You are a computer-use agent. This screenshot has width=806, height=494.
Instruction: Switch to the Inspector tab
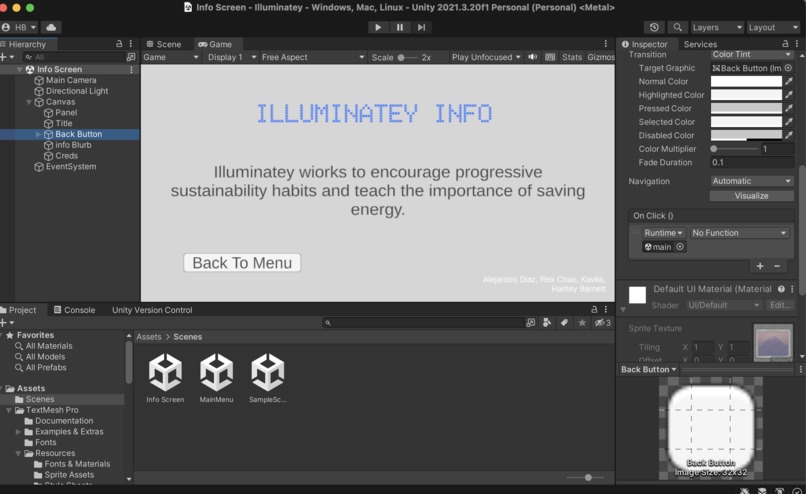[645, 44]
